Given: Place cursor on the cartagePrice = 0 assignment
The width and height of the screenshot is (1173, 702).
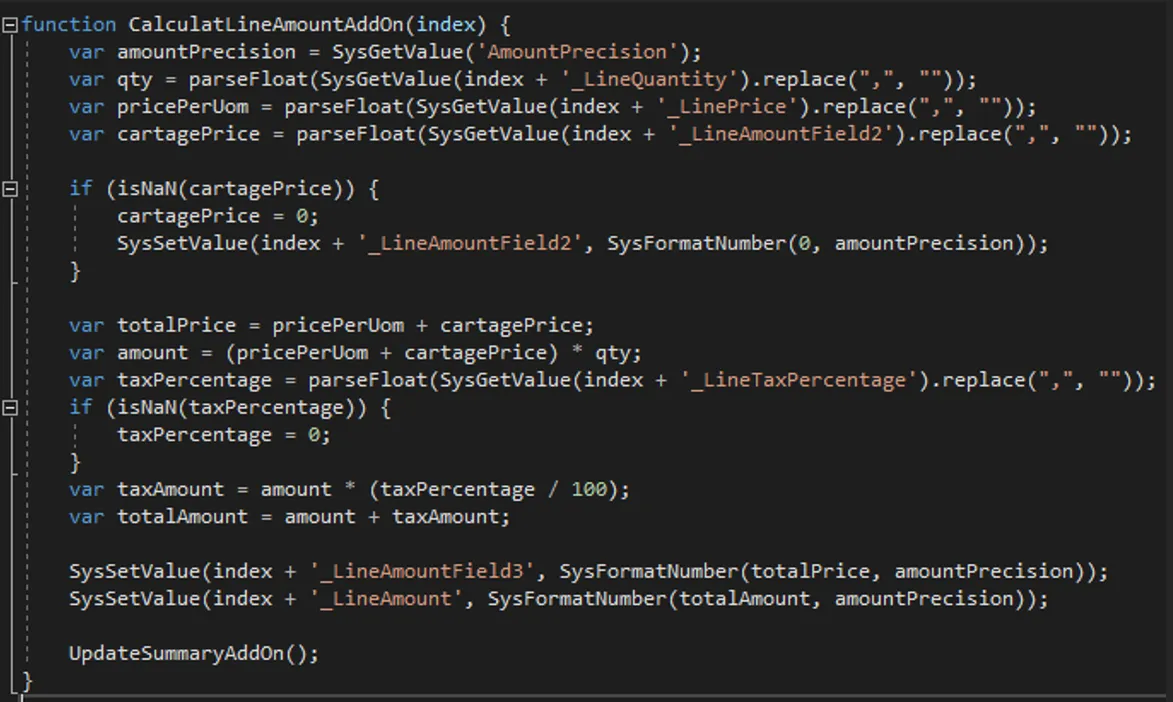Looking at the screenshot, I should 217,216.
